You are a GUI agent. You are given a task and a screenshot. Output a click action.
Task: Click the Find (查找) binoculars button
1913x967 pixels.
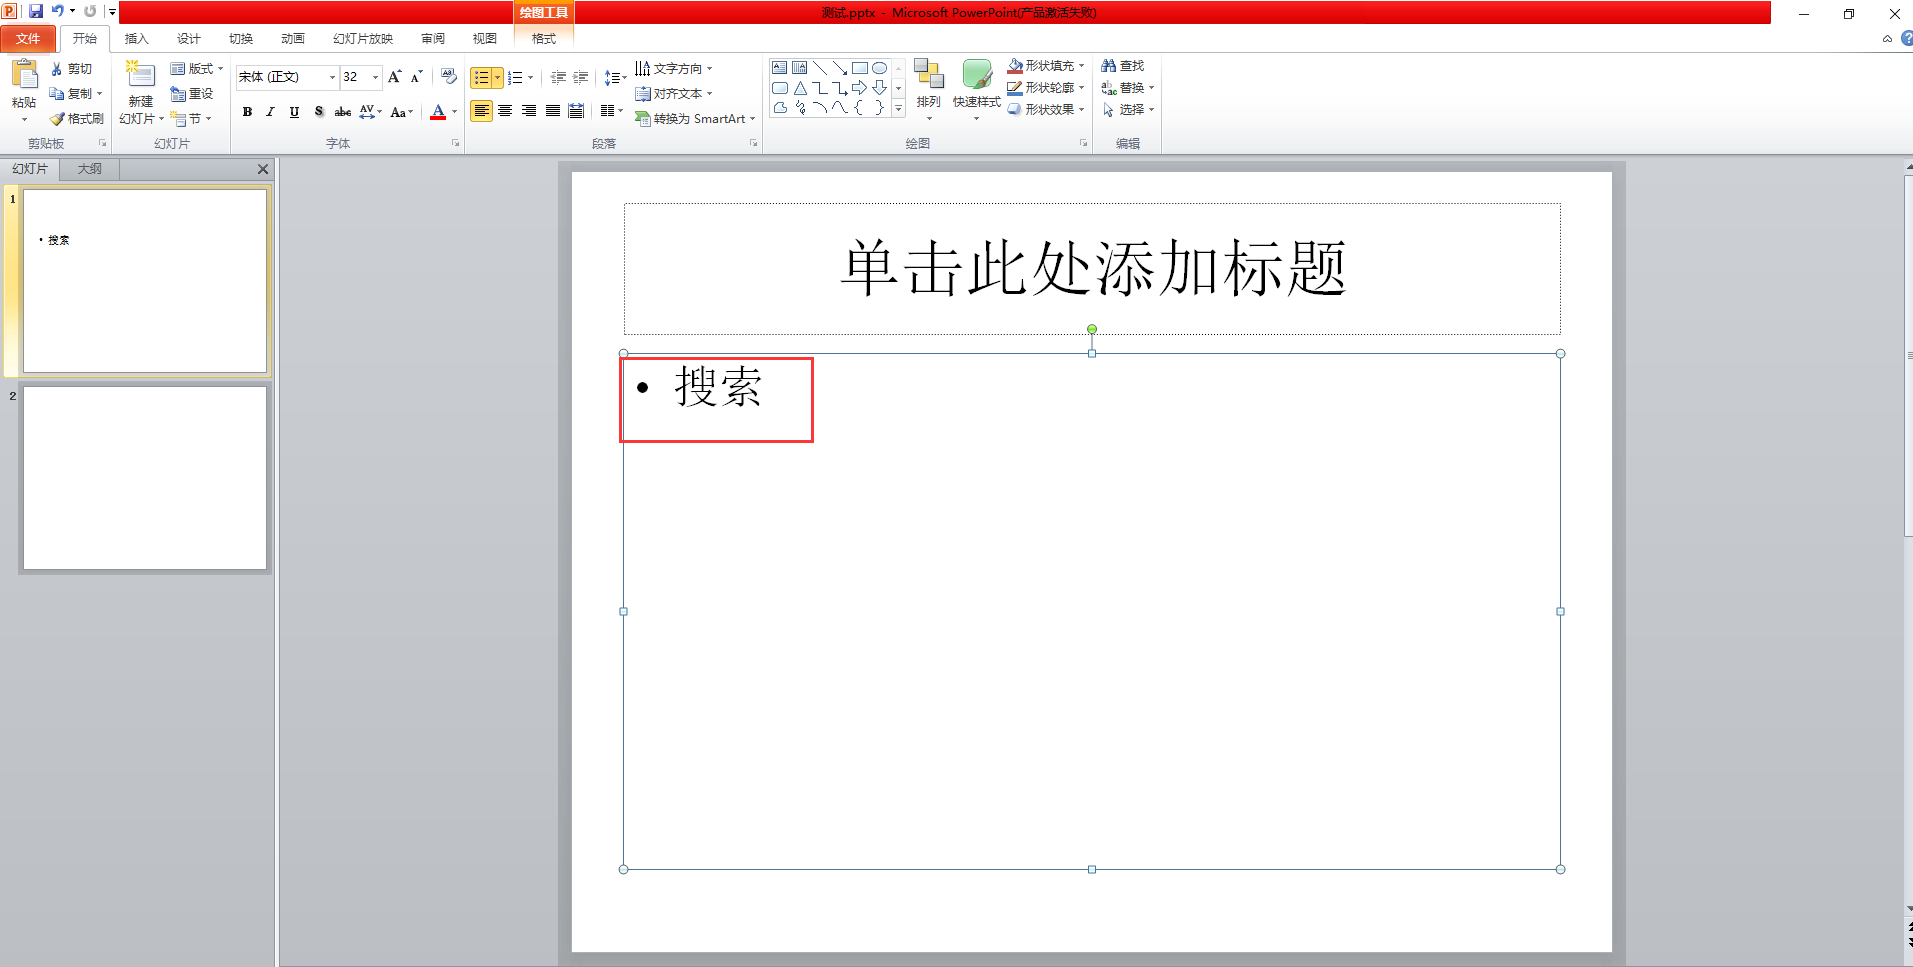click(x=1123, y=66)
